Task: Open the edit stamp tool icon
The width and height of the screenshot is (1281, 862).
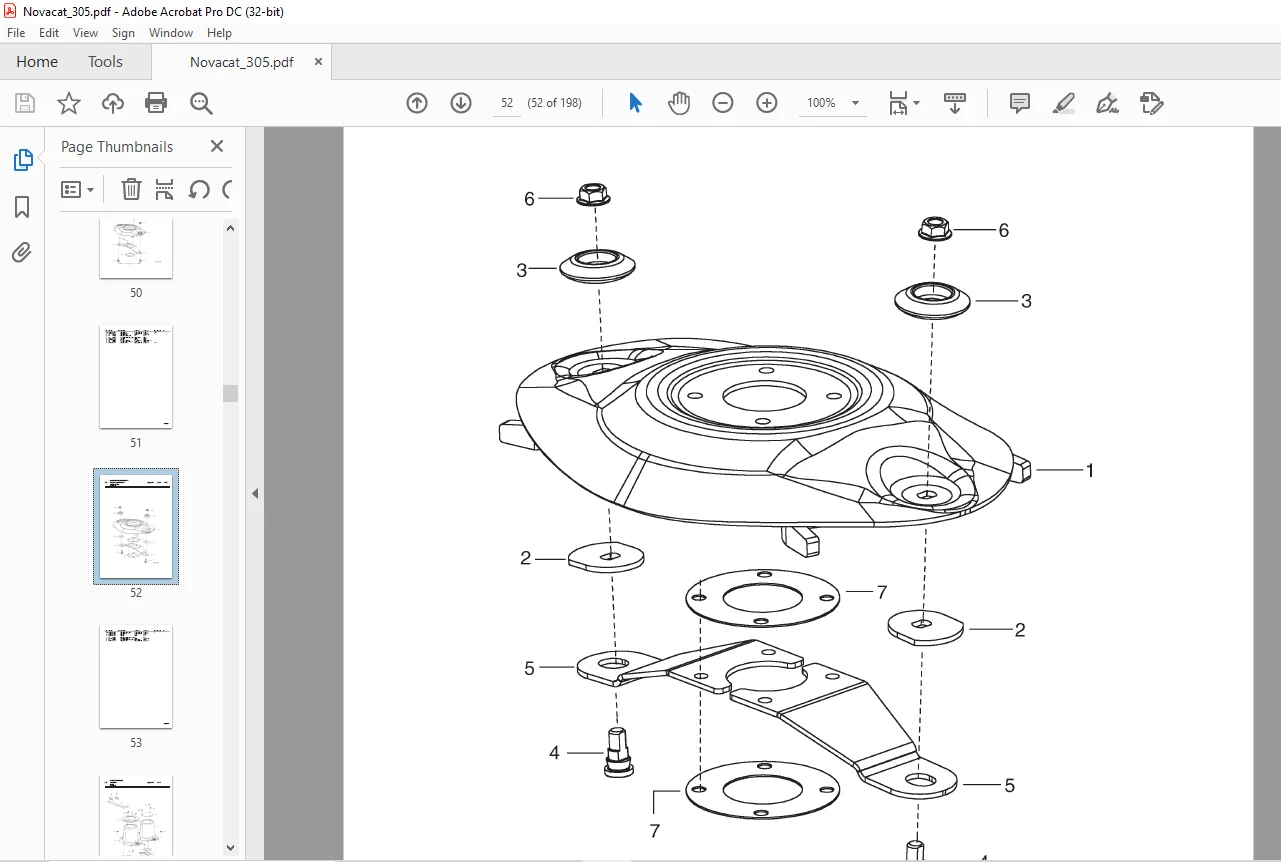Action: tap(1152, 103)
